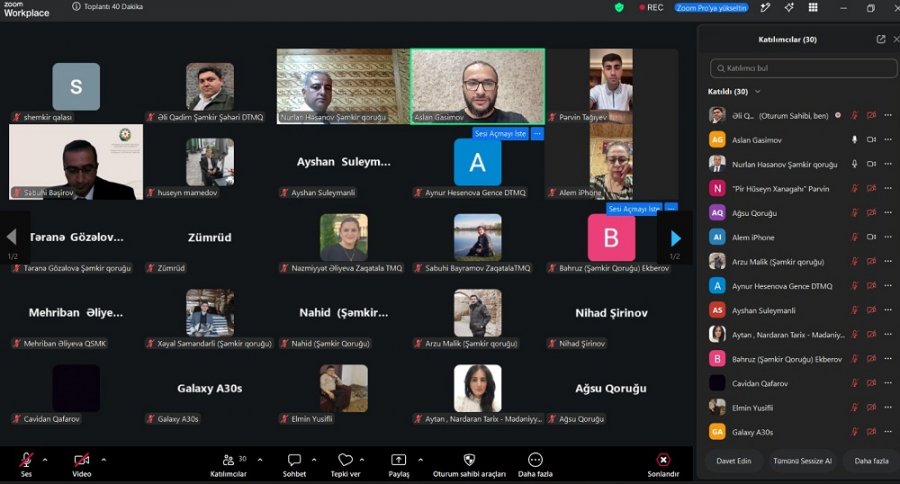The height and width of the screenshot is (484, 900).
Task: Select Aytan, Nardaran Tarix participant tile
Action: point(478,389)
